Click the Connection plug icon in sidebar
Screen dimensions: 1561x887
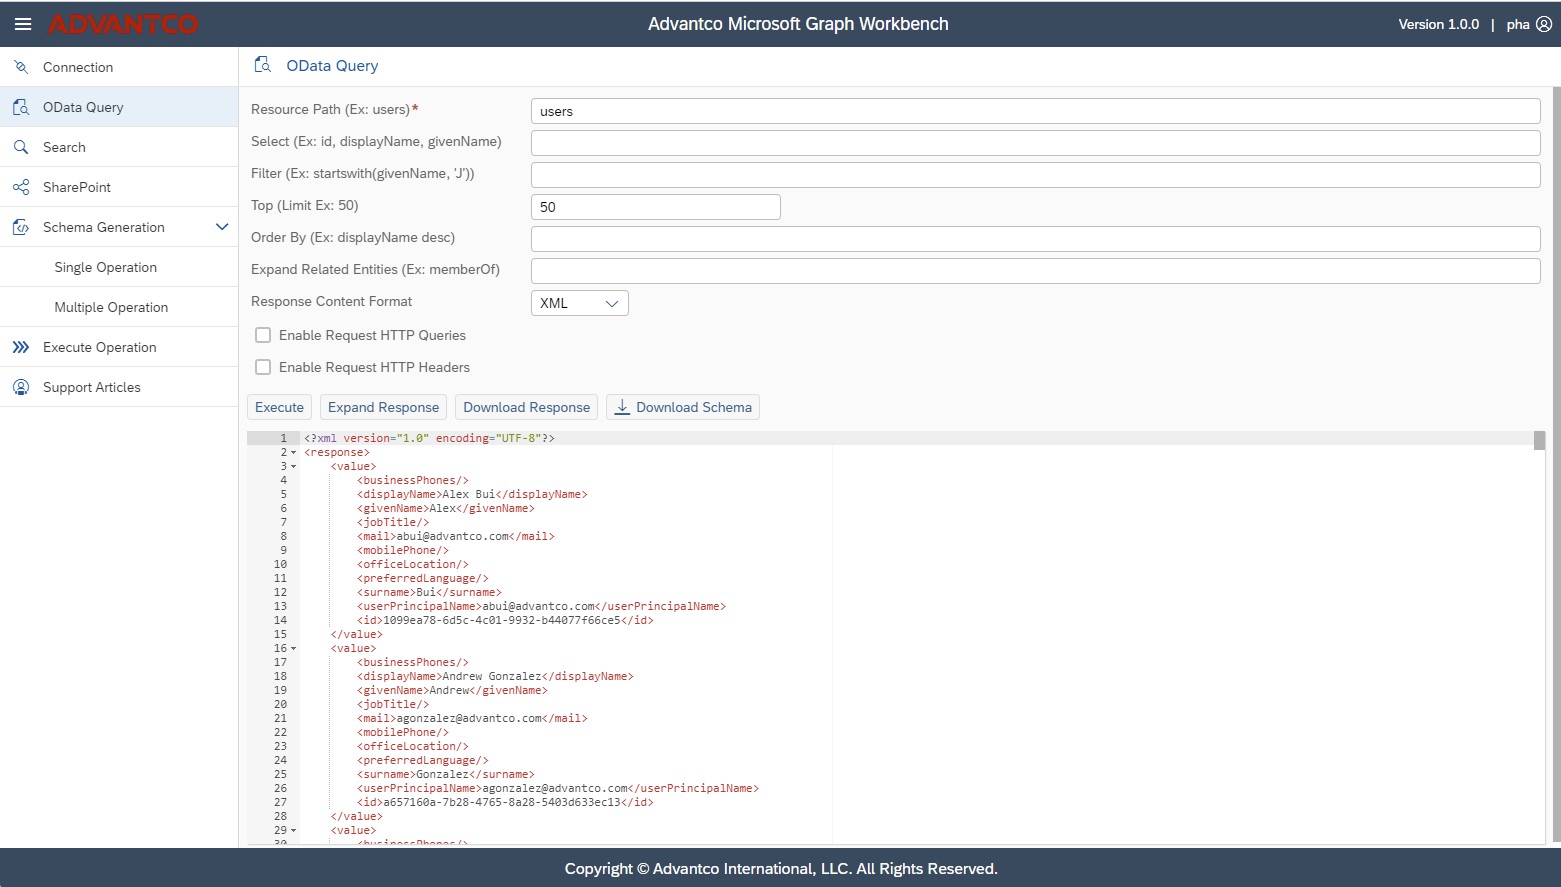tap(21, 67)
